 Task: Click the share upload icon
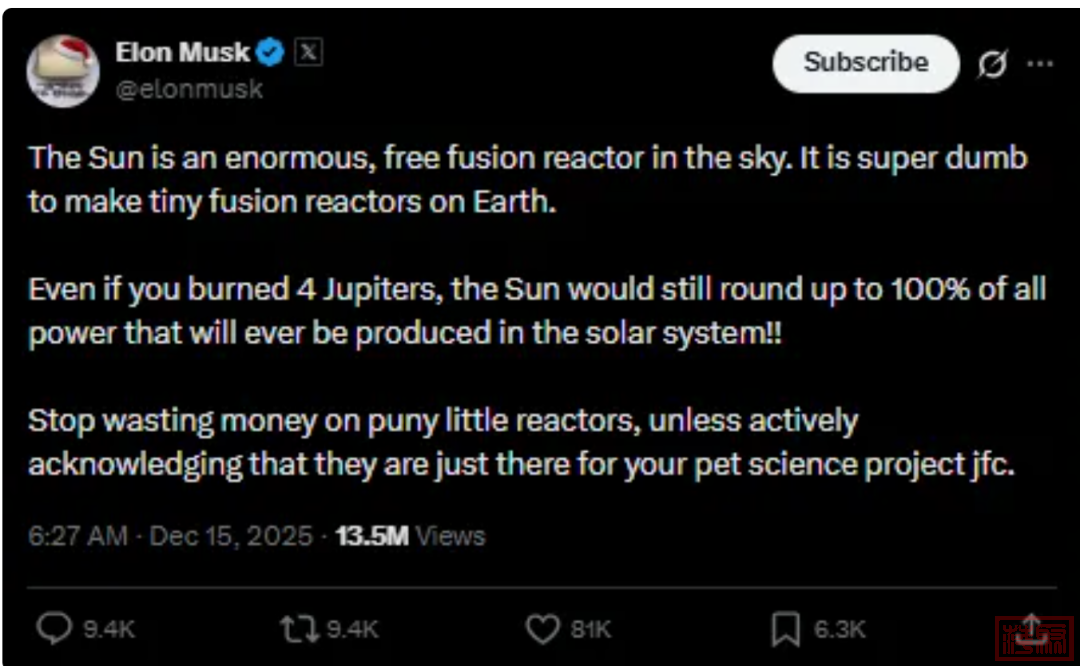coord(1031,628)
